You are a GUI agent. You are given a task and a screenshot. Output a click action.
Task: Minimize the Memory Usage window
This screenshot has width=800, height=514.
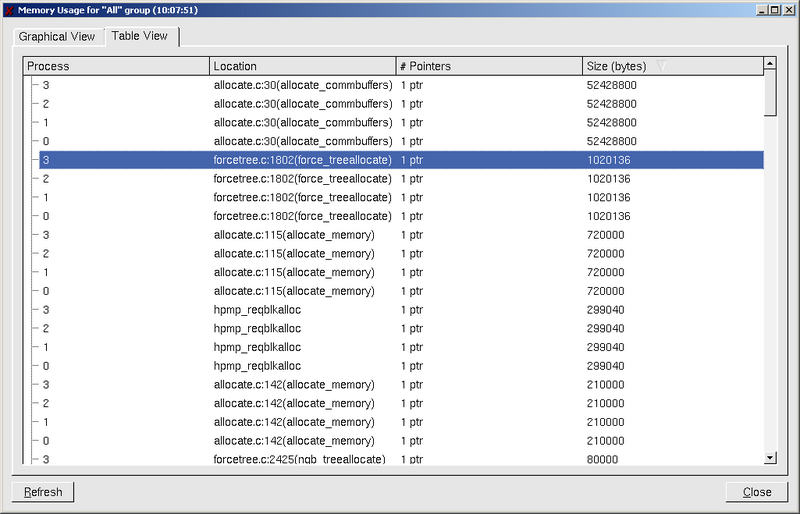762,8
